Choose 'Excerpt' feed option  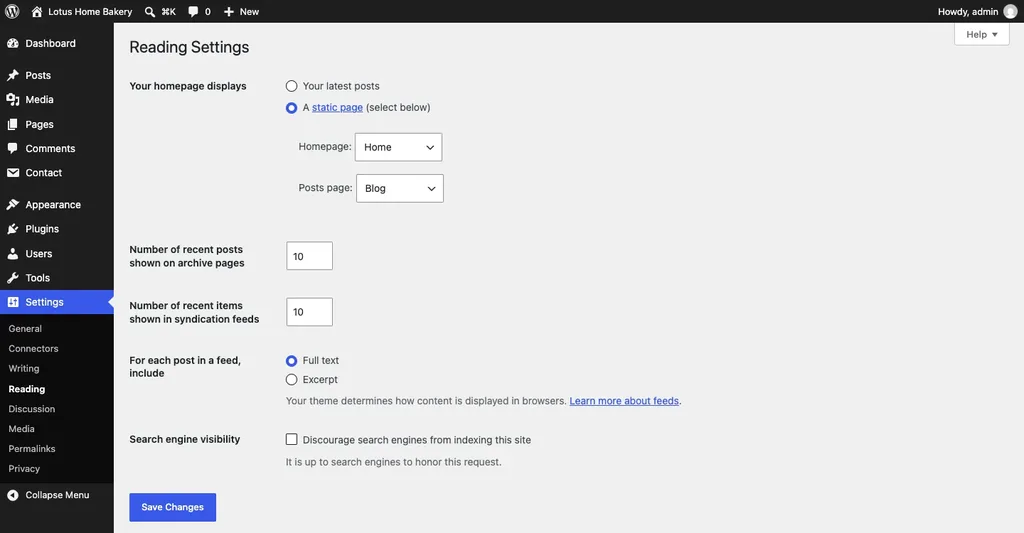coord(291,380)
